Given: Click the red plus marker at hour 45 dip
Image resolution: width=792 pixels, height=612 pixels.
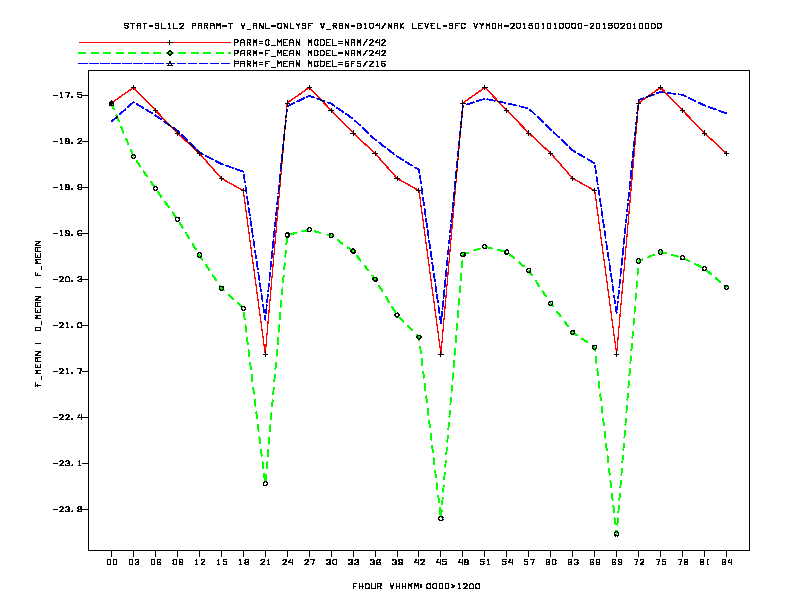Looking at the screenshot, I should [441, 354].
